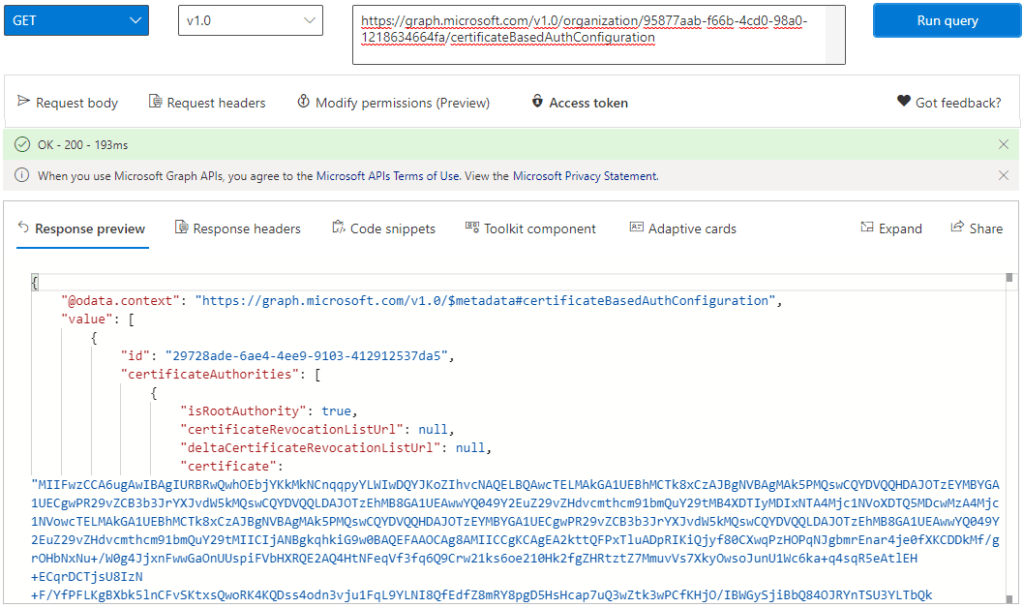Open the Adaptive cards tab

pos(682,228)
